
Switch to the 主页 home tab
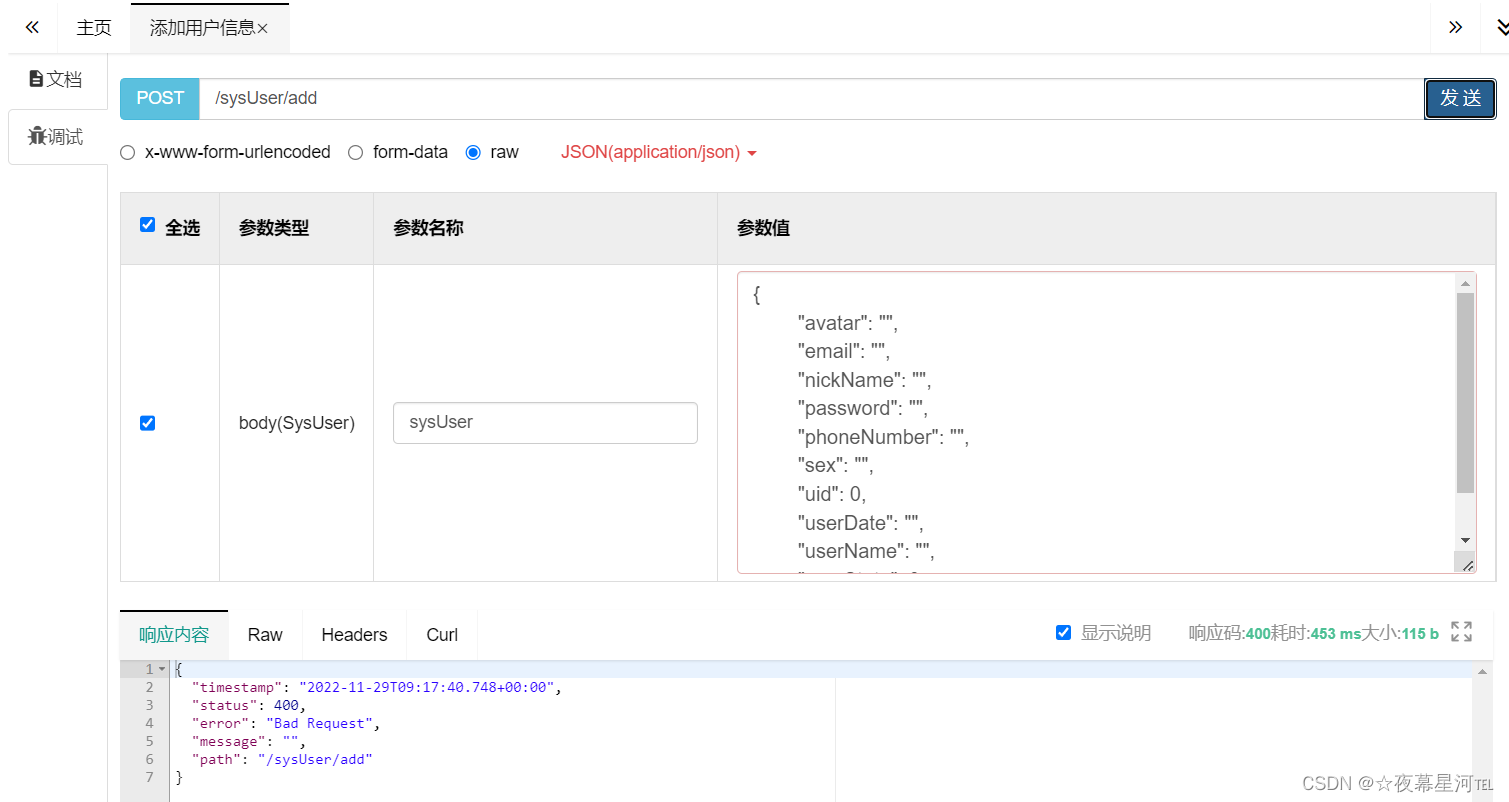click(x=94, y=28)
